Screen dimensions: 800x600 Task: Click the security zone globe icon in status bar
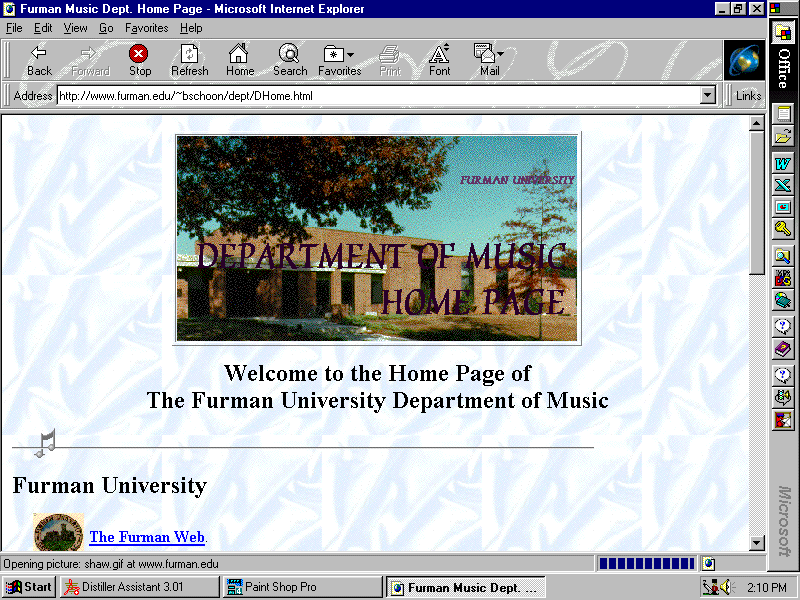point(708,564)
